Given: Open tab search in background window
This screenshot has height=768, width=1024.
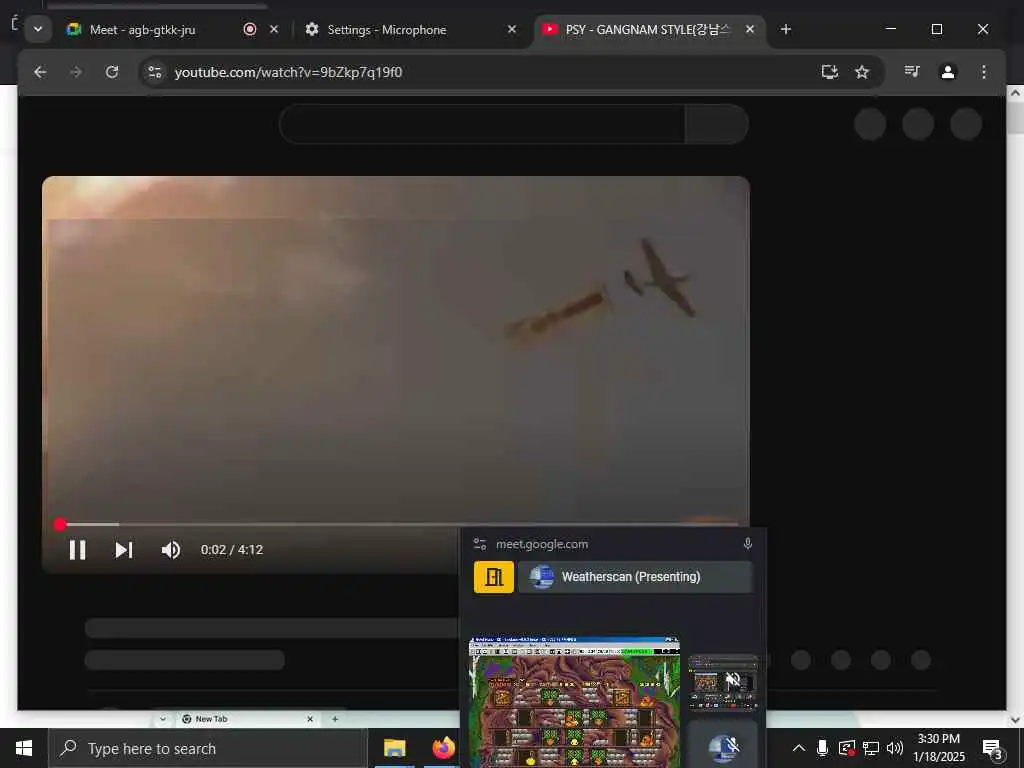Looking at the screenshot, I should pyautogui.click(x=163, y=719).
